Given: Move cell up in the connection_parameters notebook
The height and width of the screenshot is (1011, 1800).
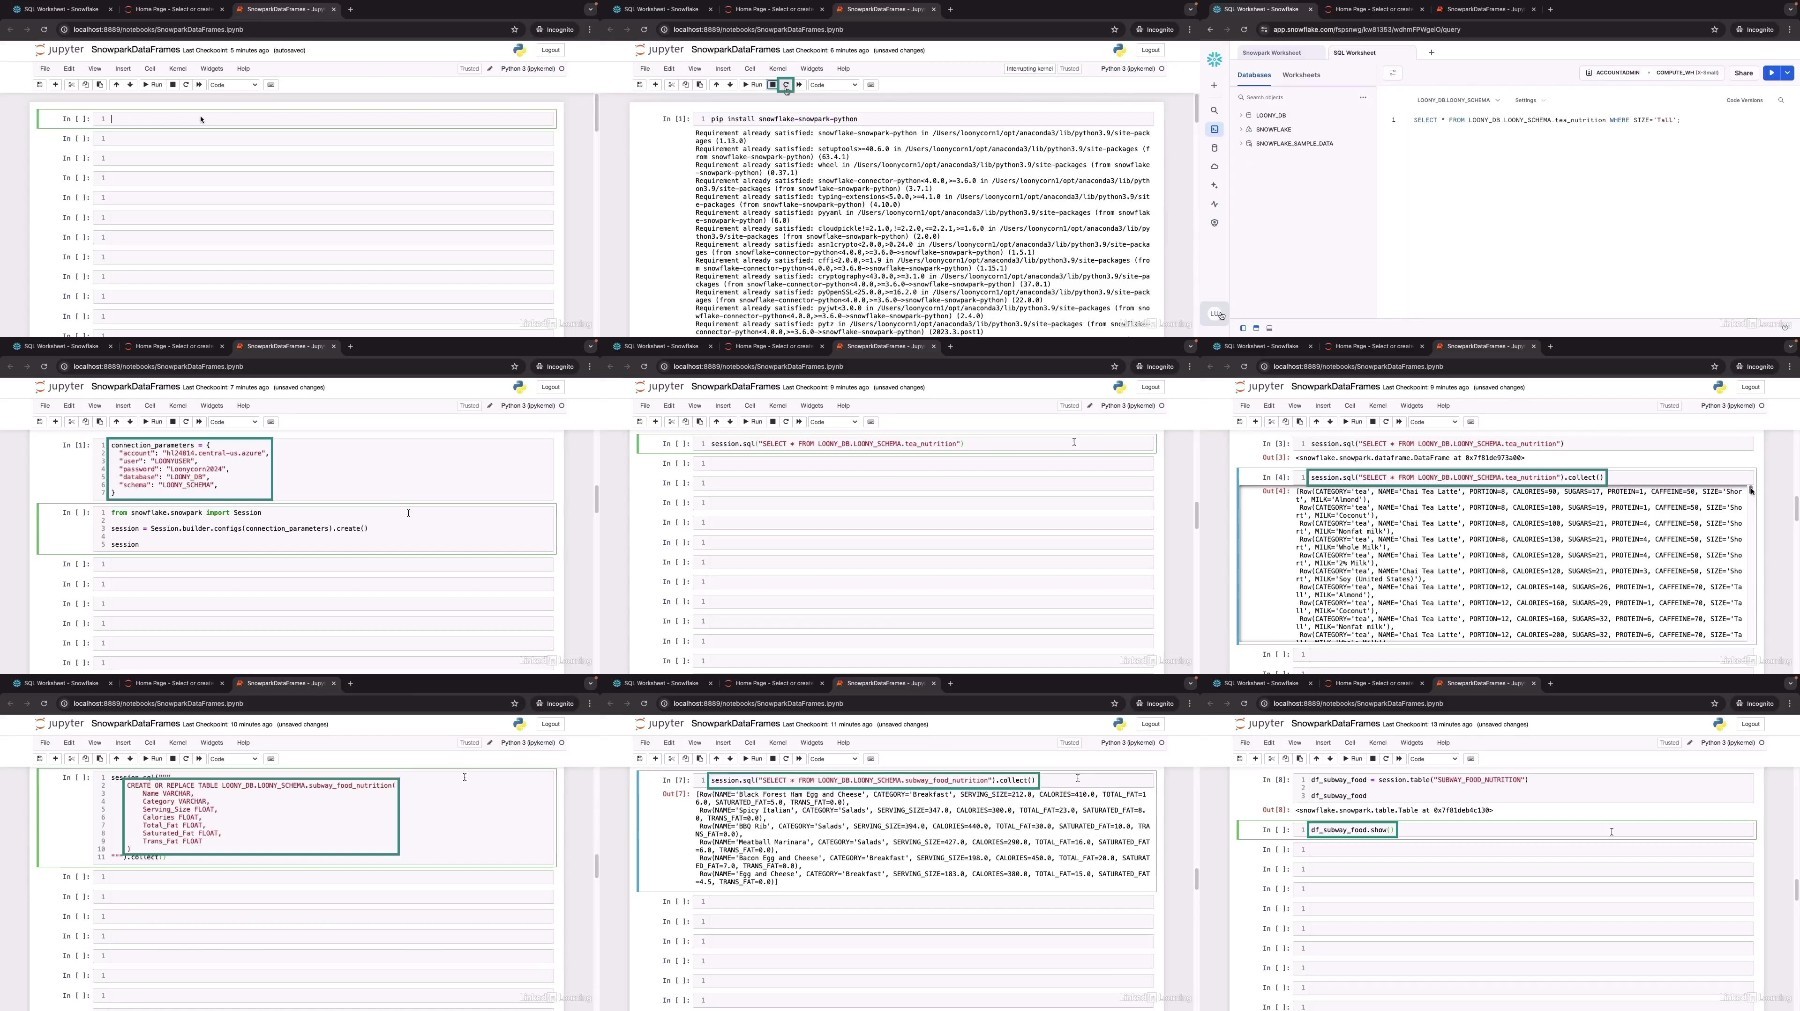Looking at the screenshot, I should point(116,422).
